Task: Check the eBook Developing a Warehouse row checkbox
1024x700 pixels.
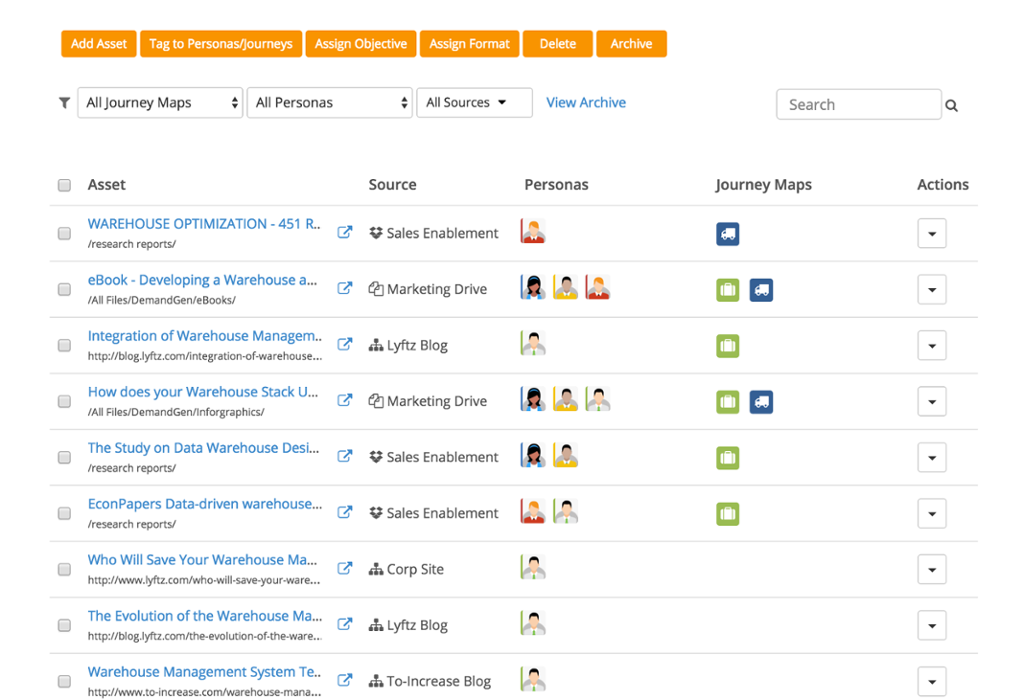Action: click(x=65, y=289)
